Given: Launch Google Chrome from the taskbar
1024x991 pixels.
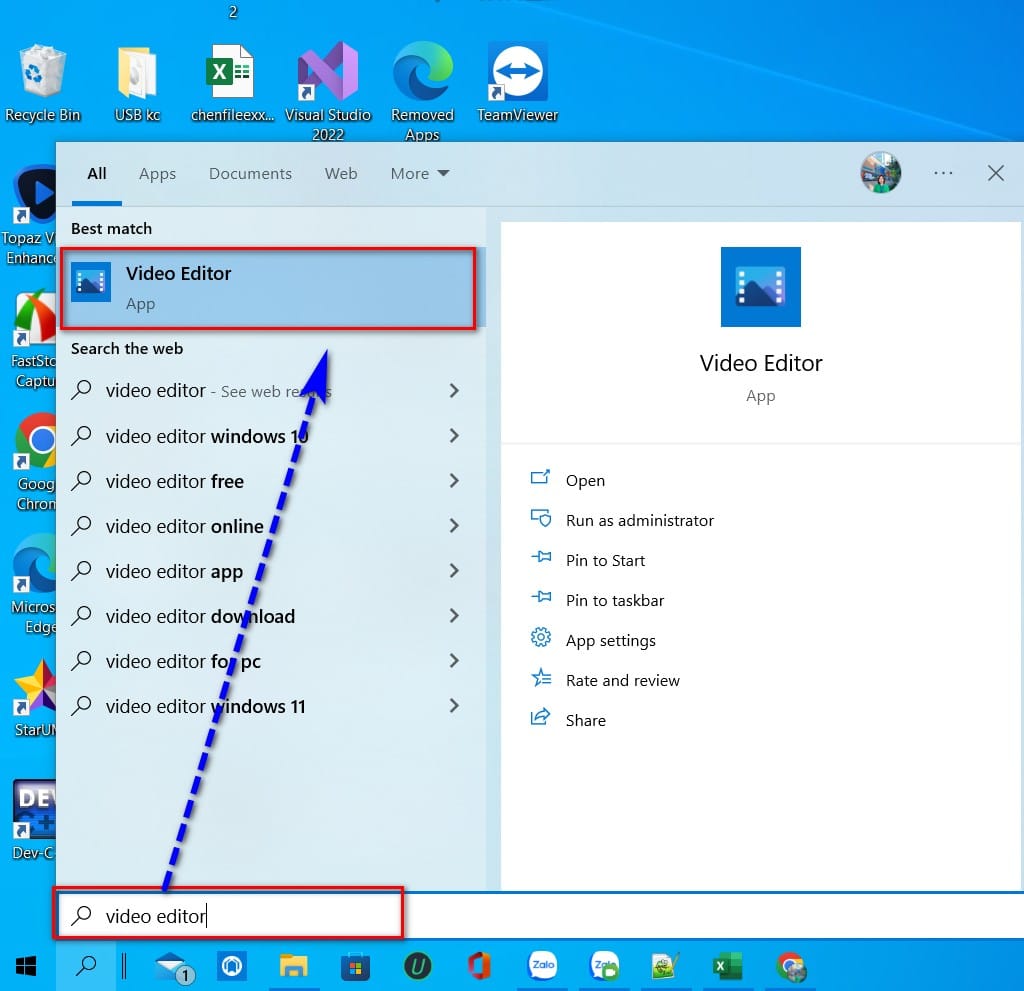Looking at the screenshot, I should coord(792,966).
